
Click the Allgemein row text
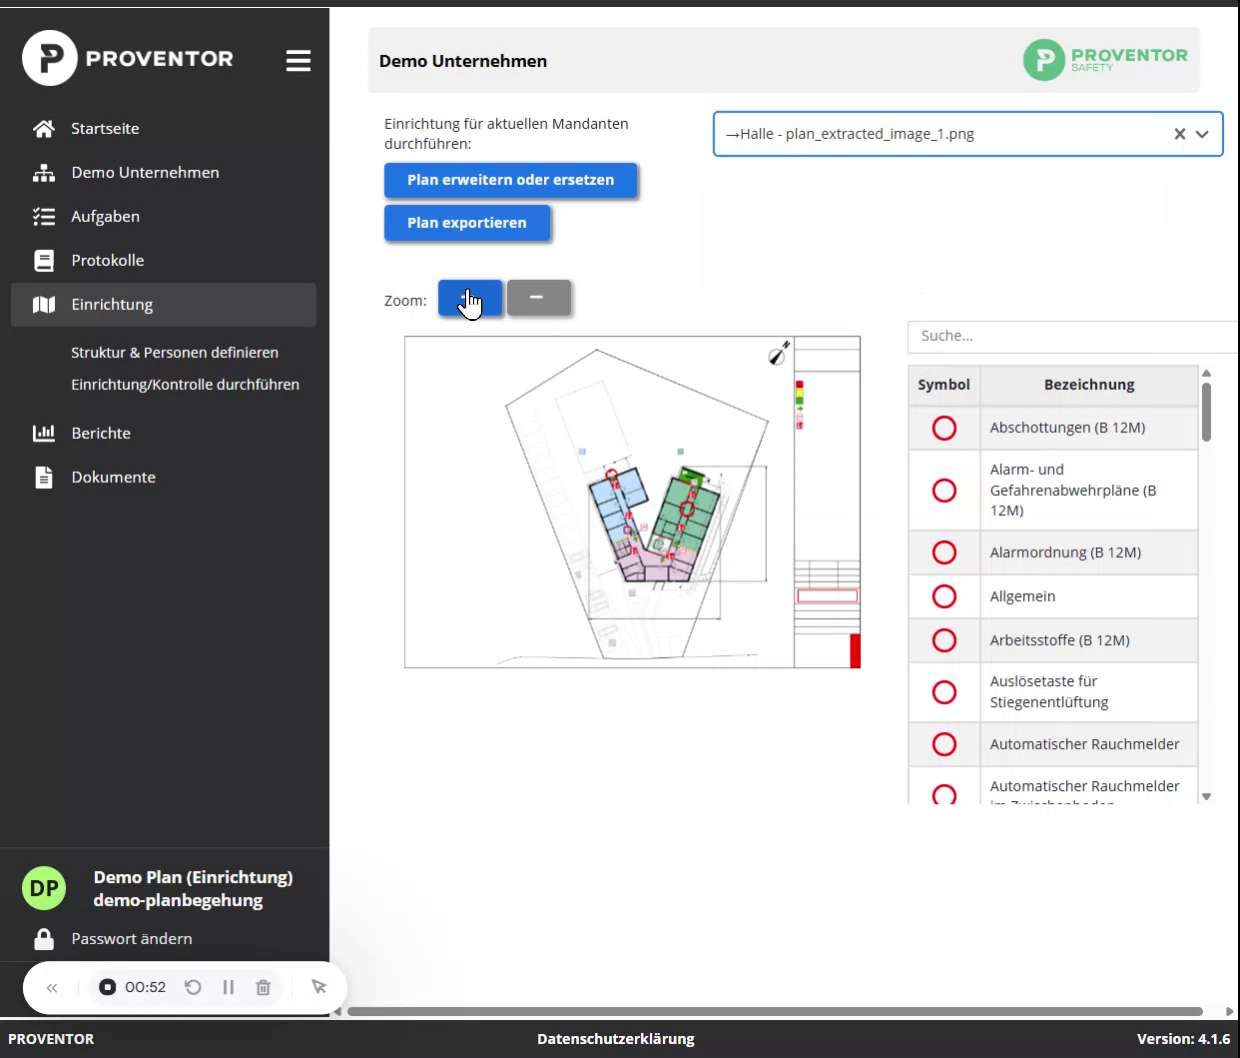click(1022, 596)
